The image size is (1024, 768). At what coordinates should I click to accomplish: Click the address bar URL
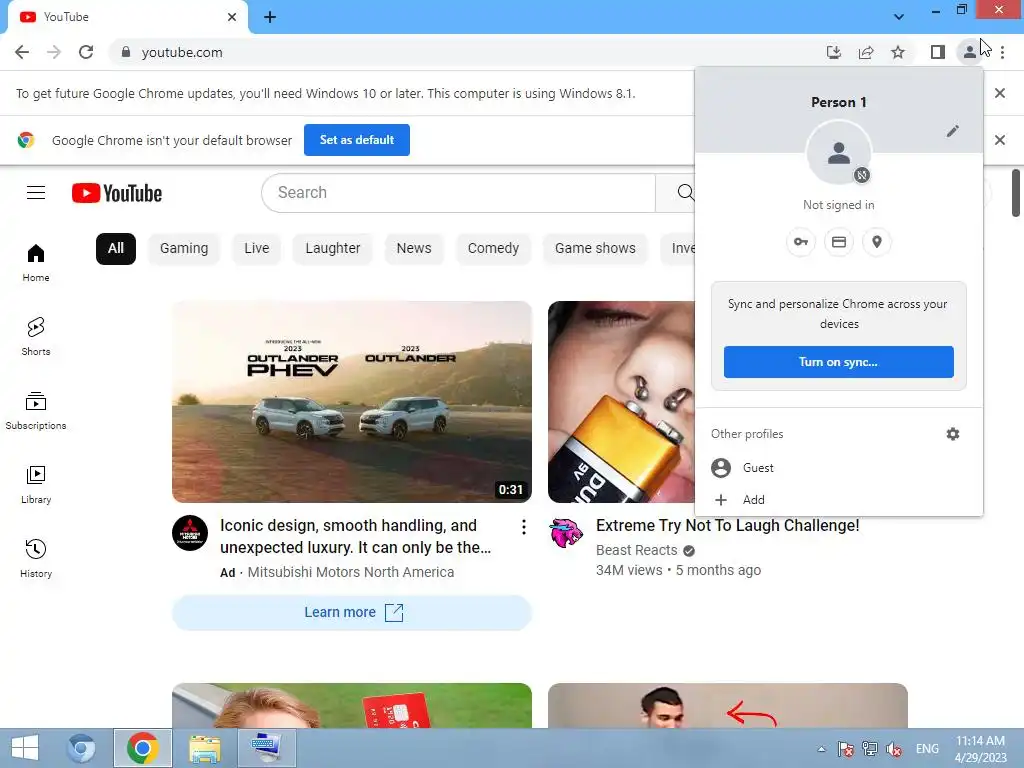coord(182,52)
